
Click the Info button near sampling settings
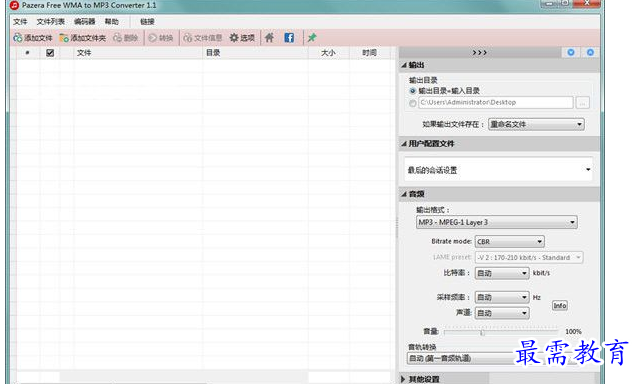pos(560,306)
